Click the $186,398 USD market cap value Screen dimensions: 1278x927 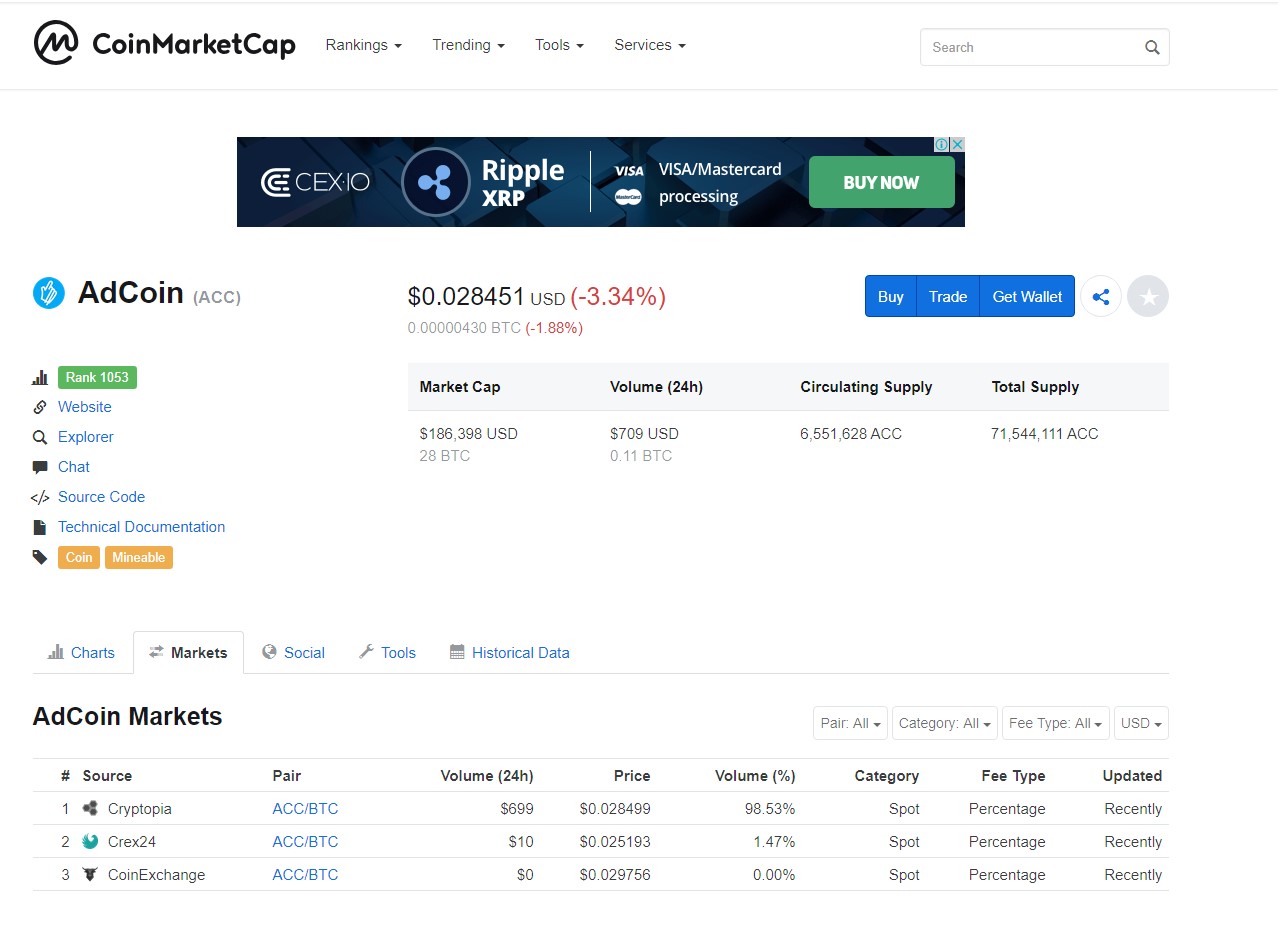(x=468, y=433)
